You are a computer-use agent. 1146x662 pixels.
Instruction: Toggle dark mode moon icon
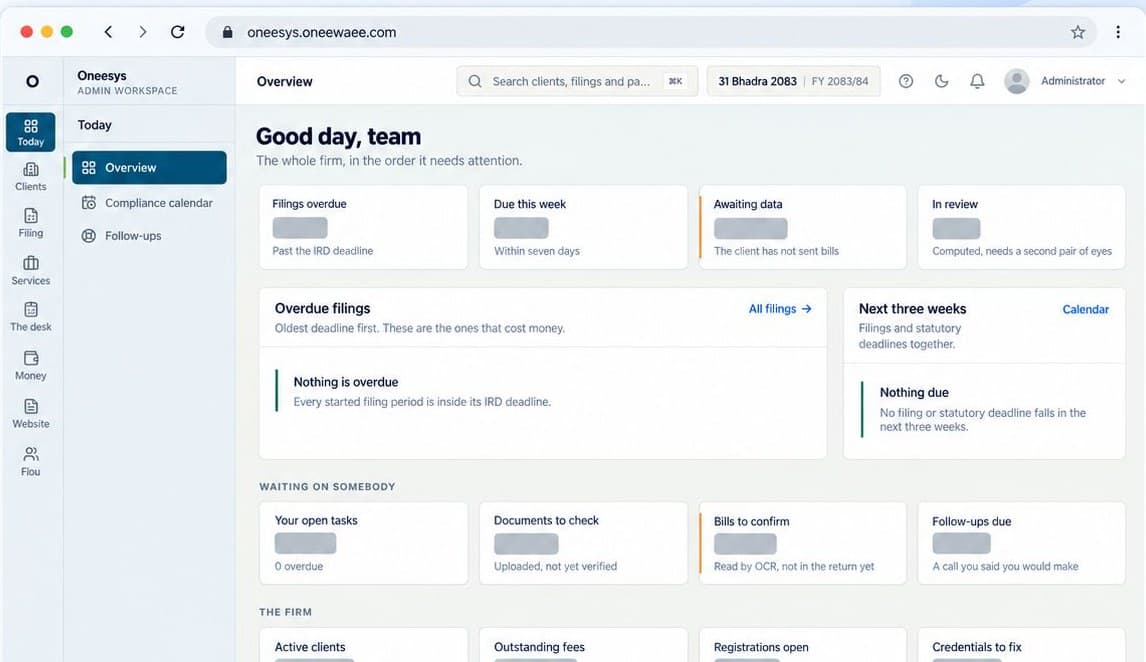[941, 81]
